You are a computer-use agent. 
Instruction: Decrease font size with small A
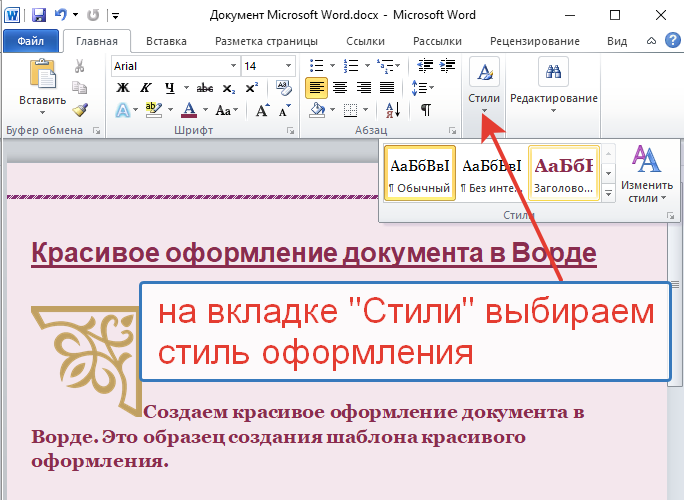click(x=284, y=110)
